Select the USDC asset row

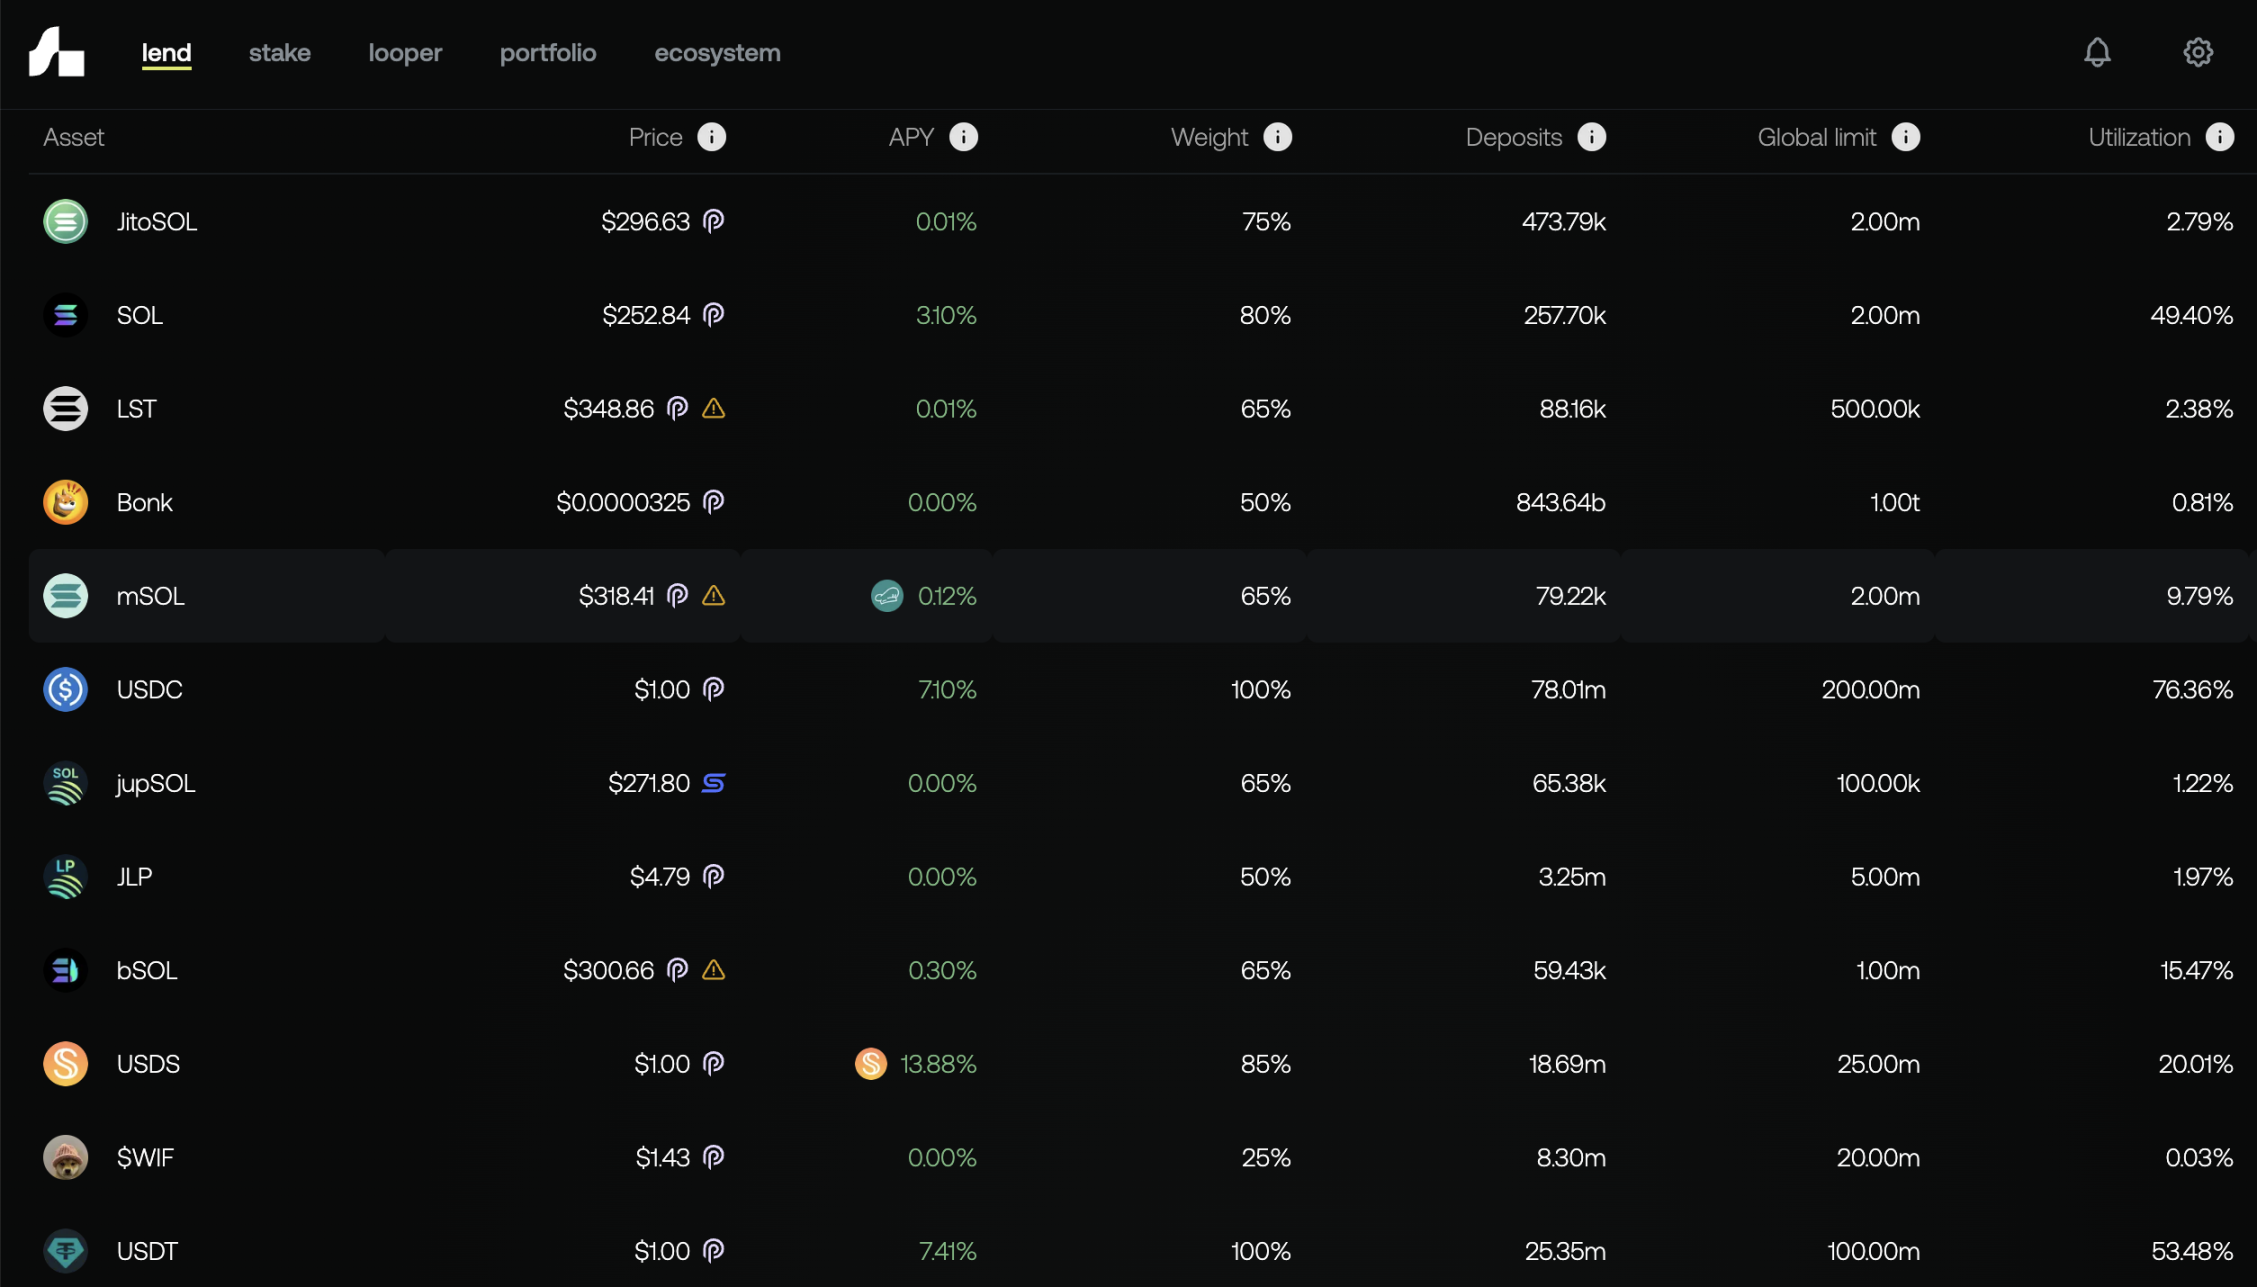tap(149, 690)
